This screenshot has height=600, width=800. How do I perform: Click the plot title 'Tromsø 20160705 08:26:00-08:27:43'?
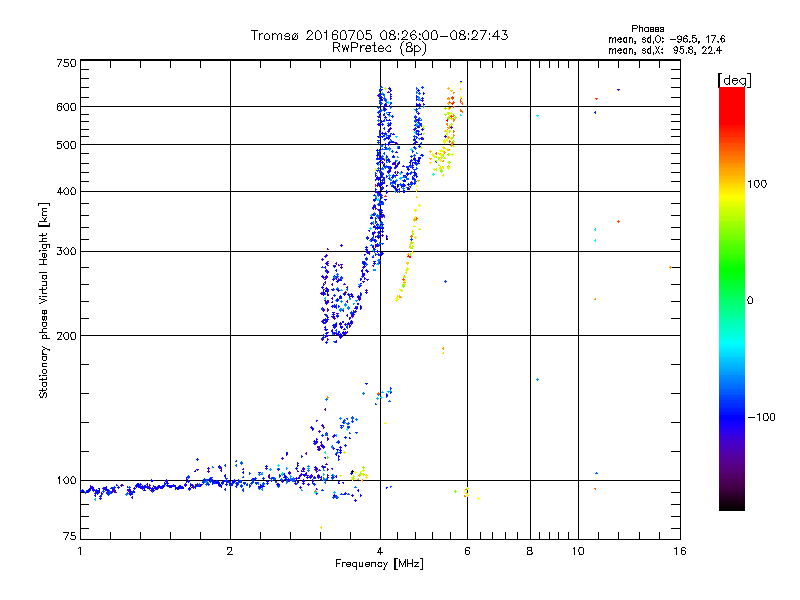click(x=379, y=35)
